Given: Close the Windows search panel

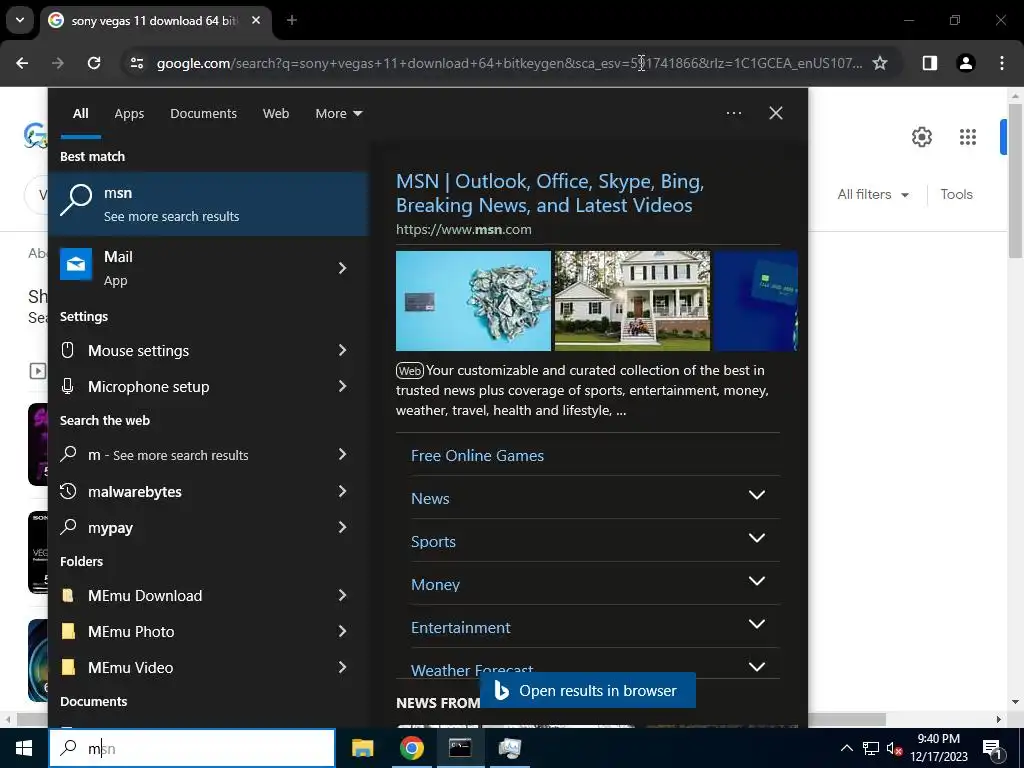Looking at the screenshot, I should coord(775,113).
